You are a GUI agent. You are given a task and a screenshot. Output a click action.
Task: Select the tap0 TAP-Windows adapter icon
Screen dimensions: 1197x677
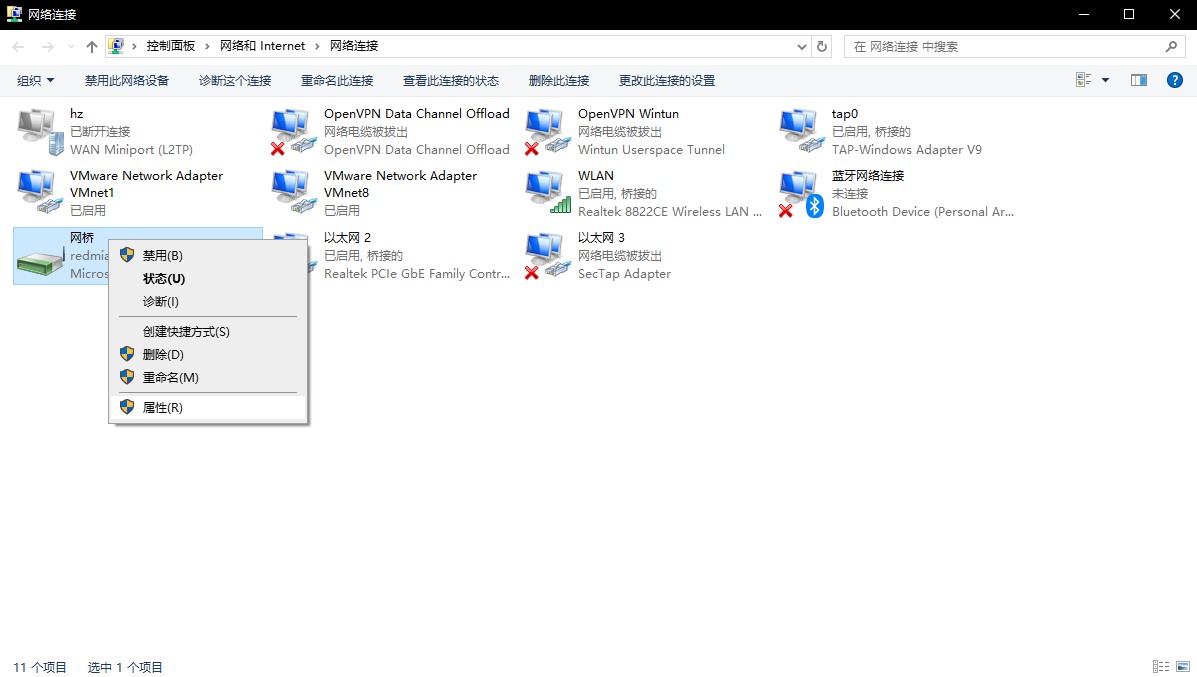coord(800,131)
